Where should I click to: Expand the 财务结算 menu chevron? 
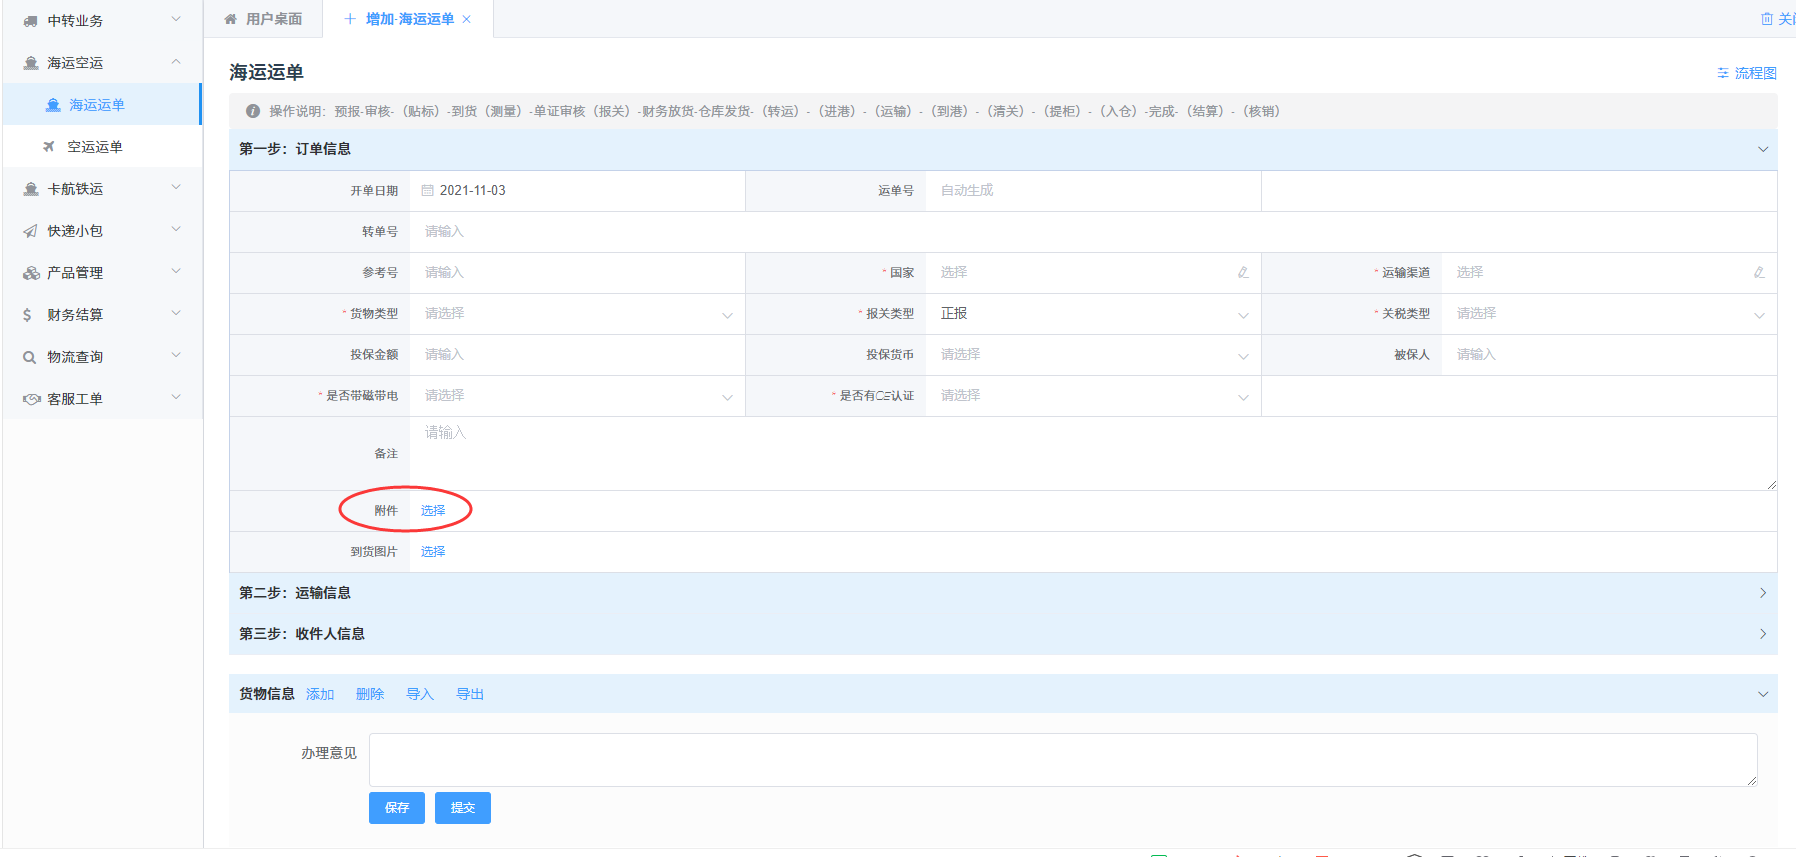[176, 313]
